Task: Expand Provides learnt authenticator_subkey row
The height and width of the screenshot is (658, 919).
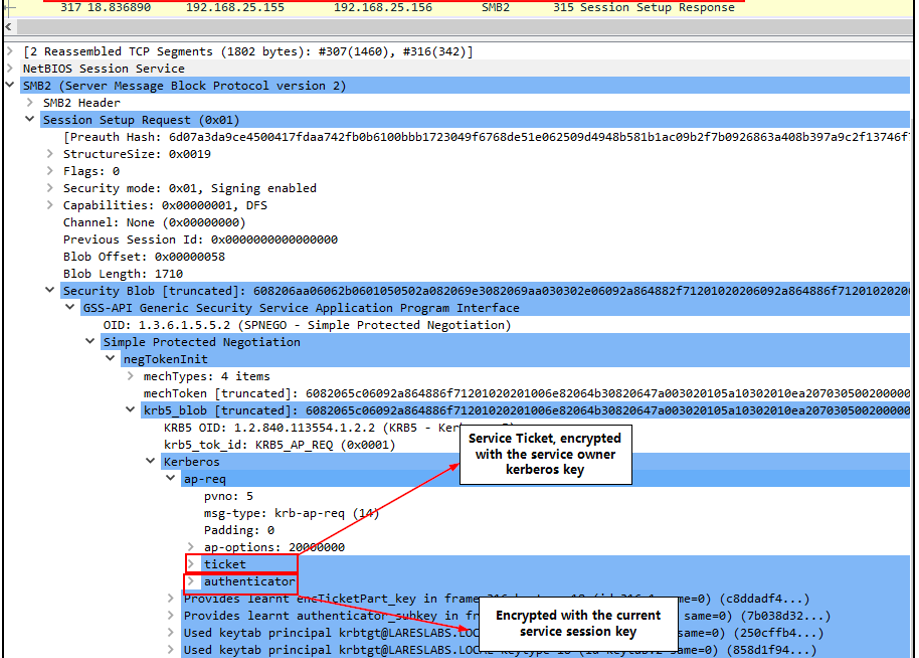Action: click(171, 616)
